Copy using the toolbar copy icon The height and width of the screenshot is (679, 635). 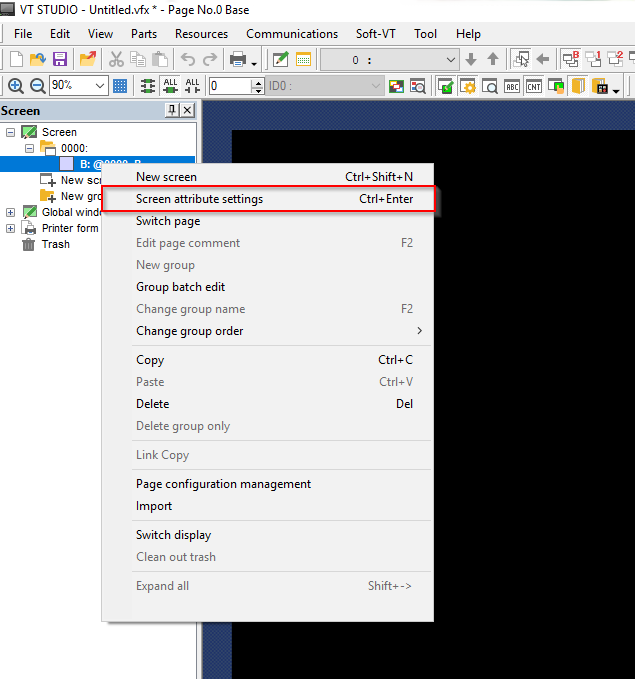[x=138, y=59]
